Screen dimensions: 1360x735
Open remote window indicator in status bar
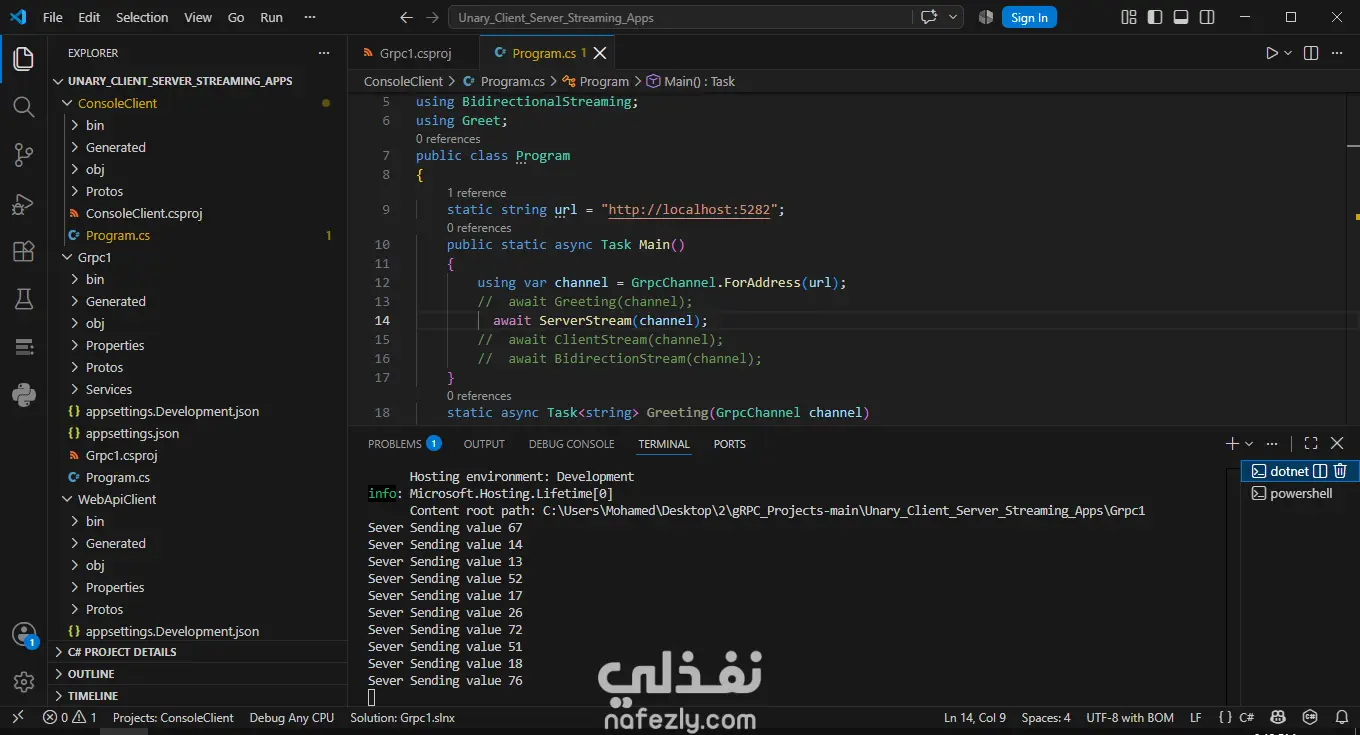17,717
